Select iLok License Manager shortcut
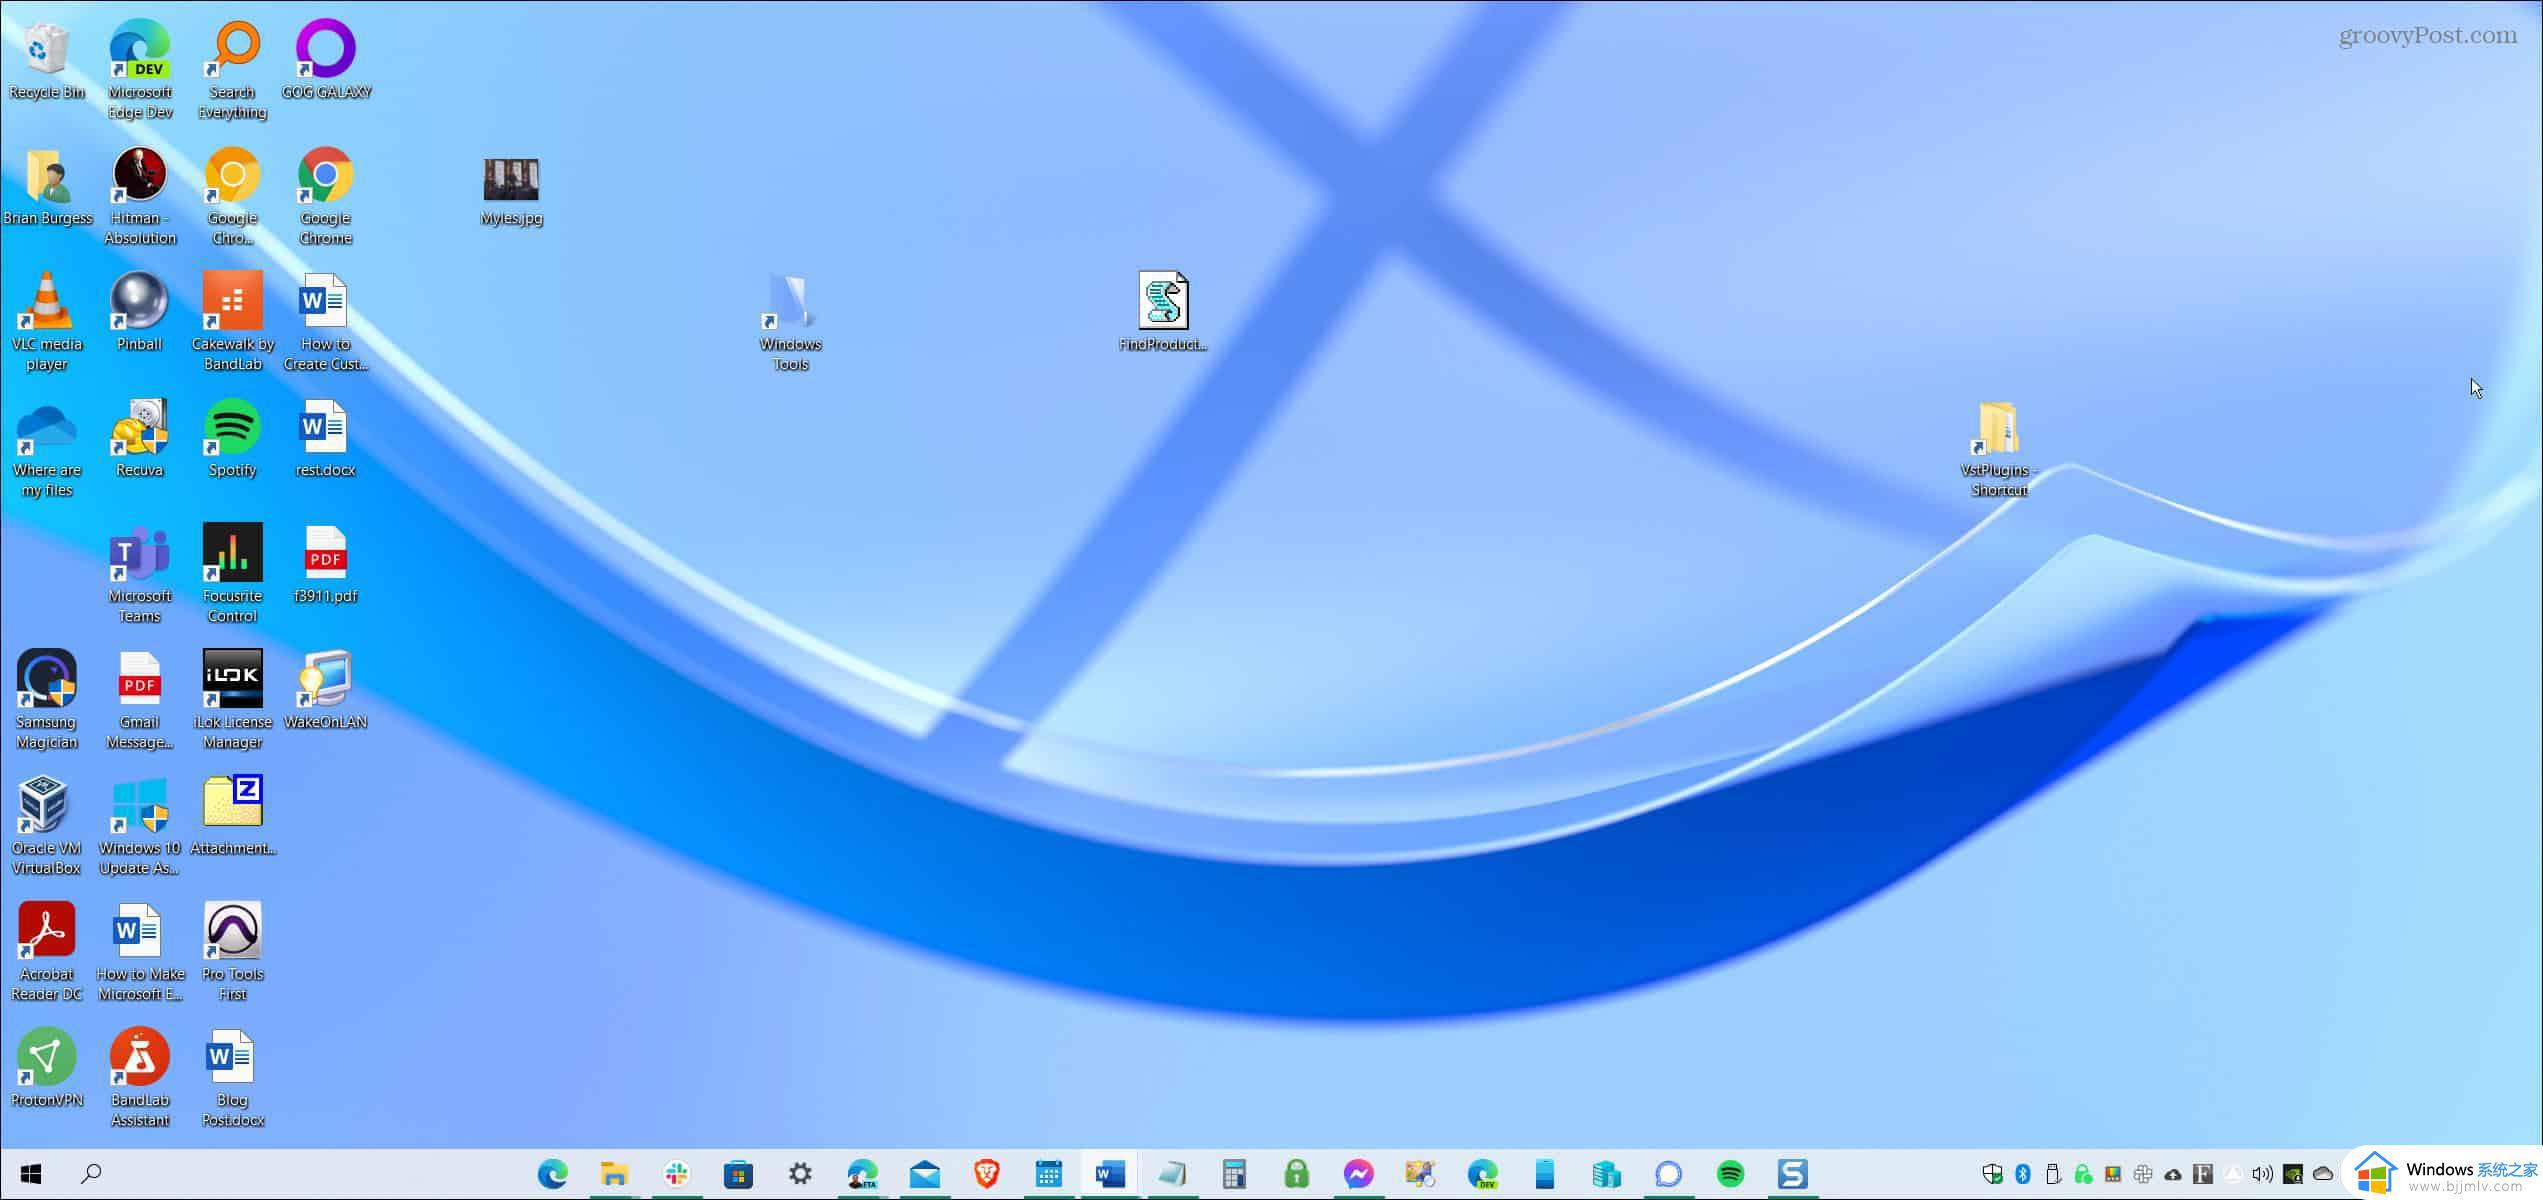 [233, 700]
